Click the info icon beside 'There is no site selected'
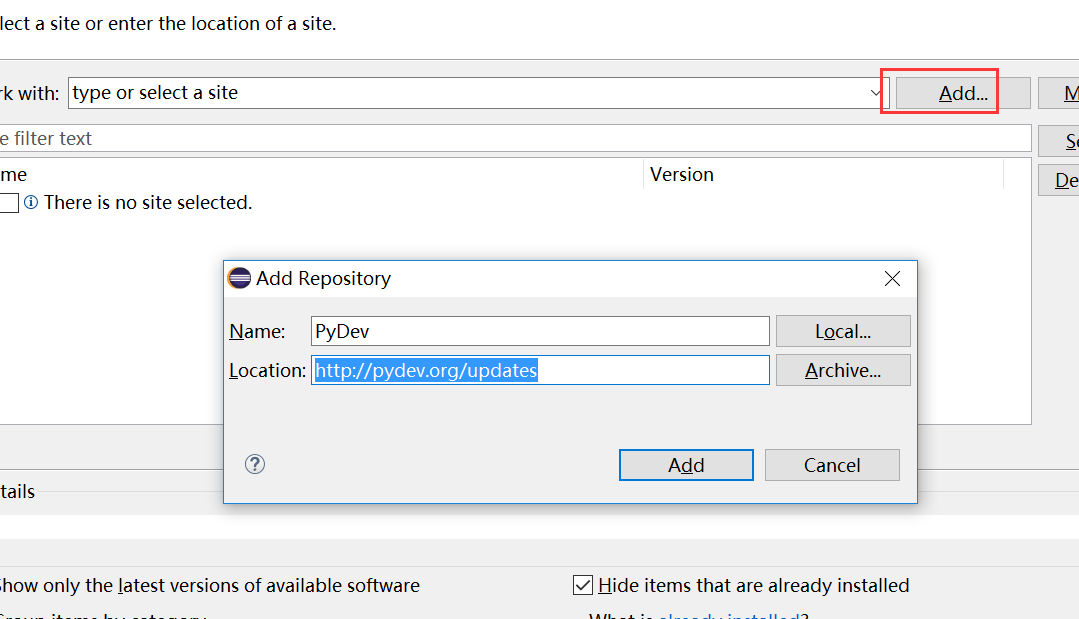Viewport: 1079px width, 619px height. pos(30,202)
